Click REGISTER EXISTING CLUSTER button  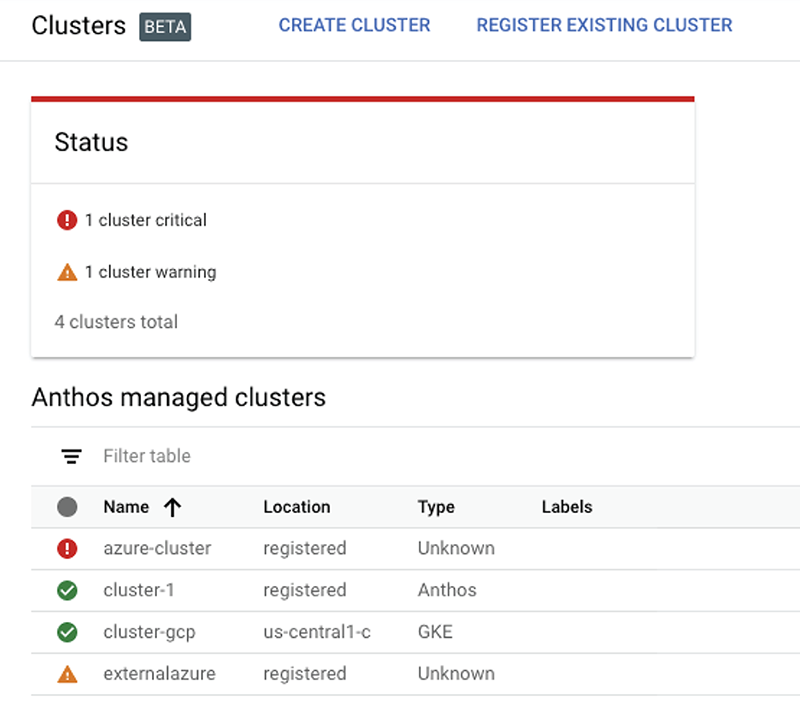click(604, 25)
